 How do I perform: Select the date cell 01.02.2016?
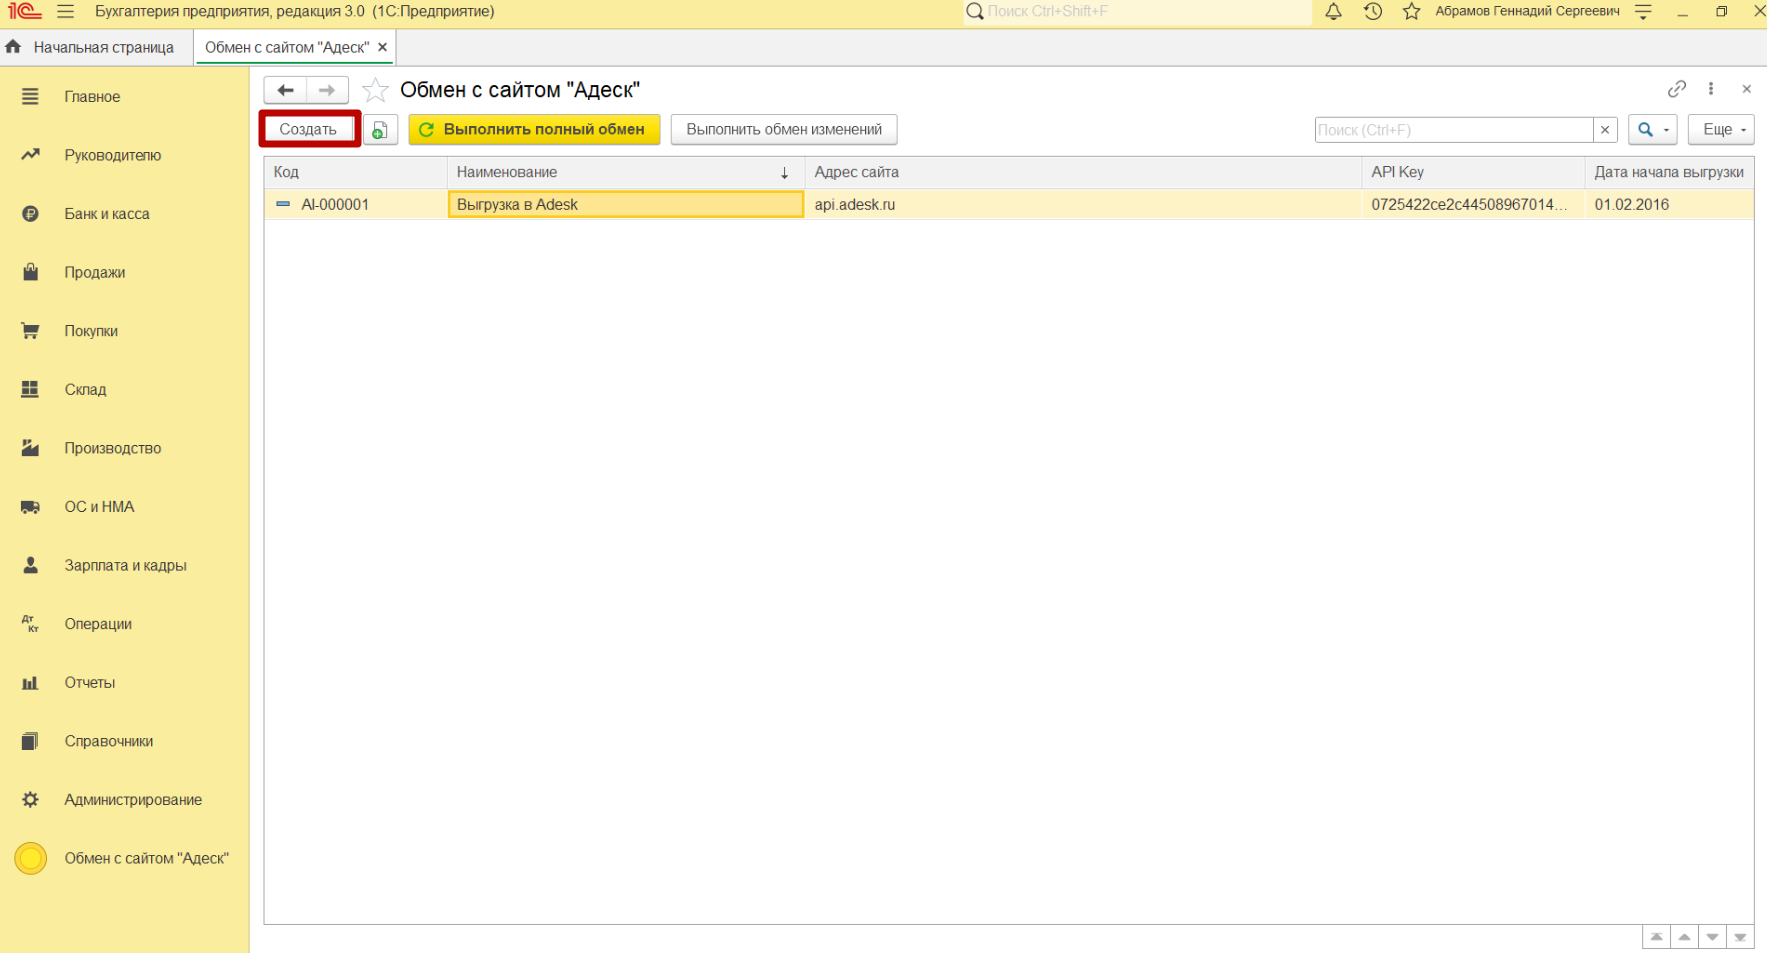[1669, 204]
